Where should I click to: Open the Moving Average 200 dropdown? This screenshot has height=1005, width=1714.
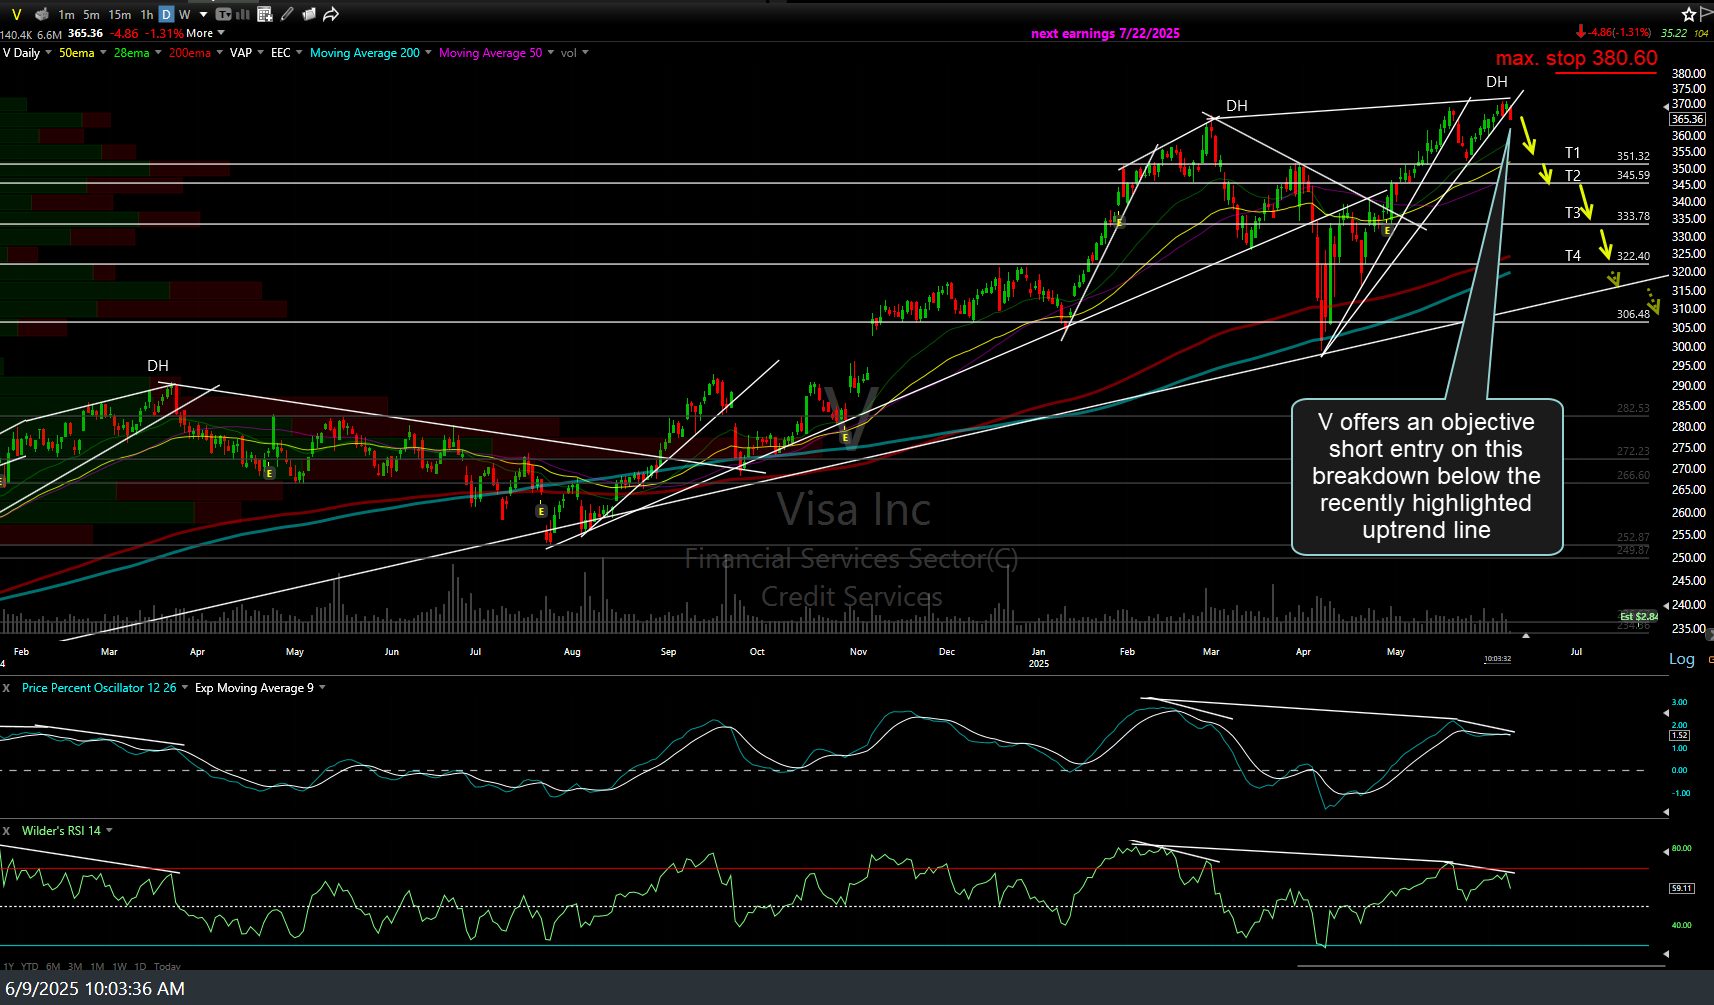[x=428, y=53]
